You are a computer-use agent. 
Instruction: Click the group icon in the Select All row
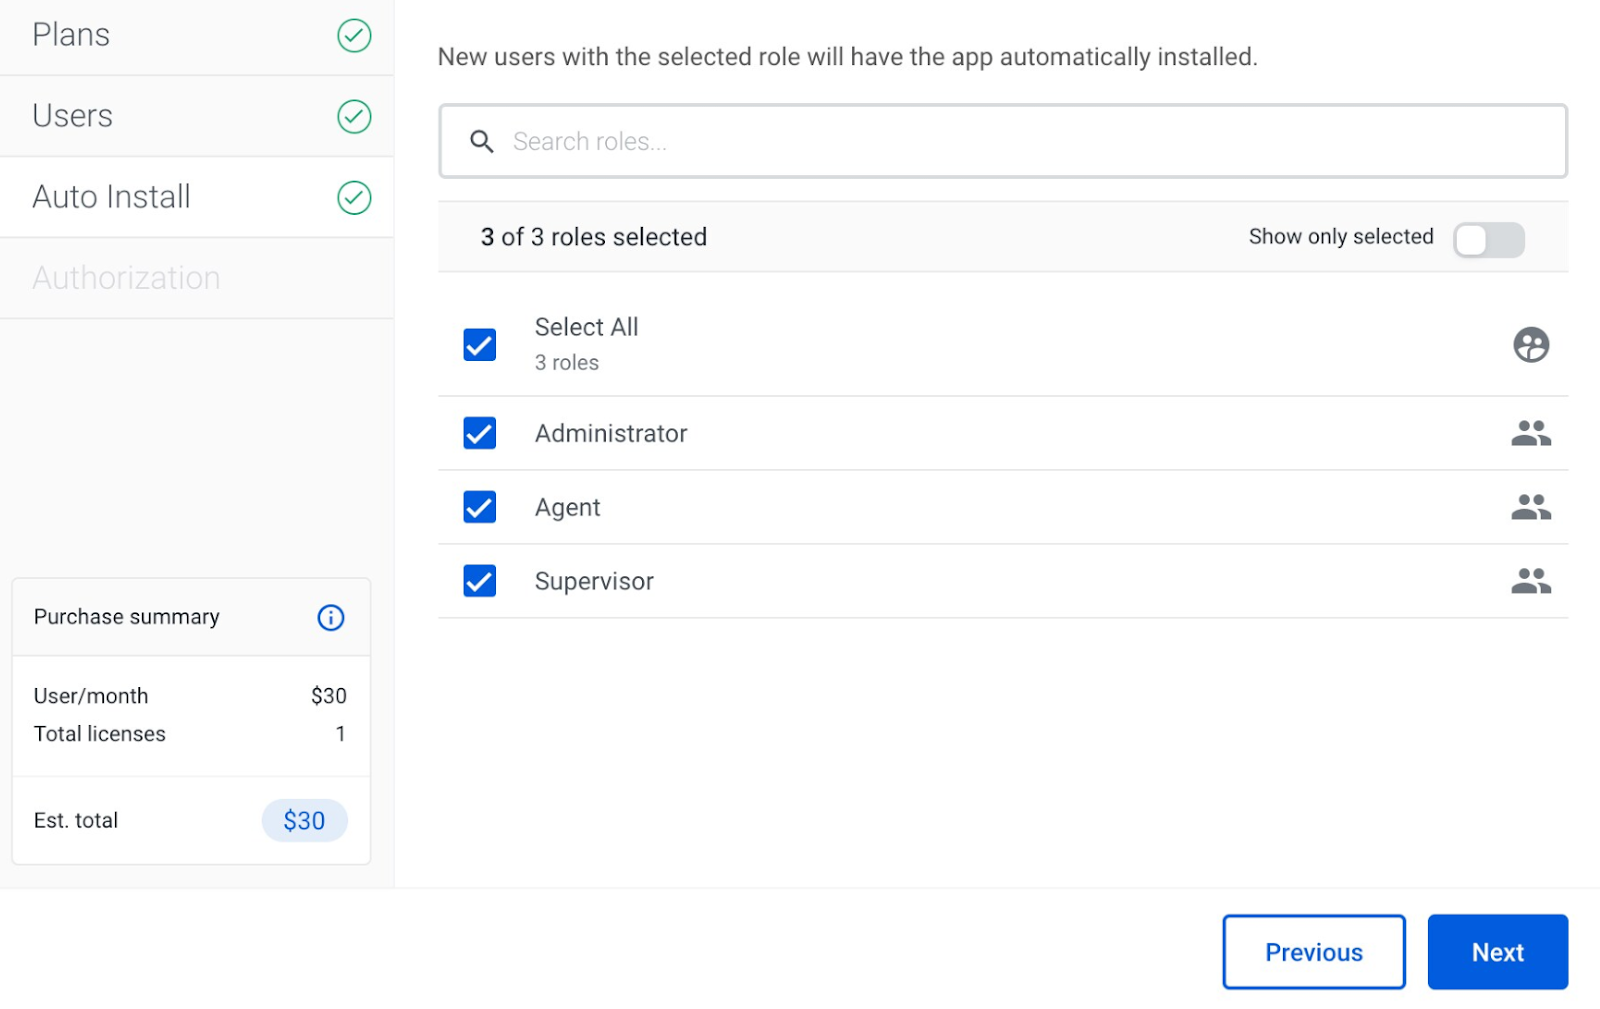[1531, 345]
